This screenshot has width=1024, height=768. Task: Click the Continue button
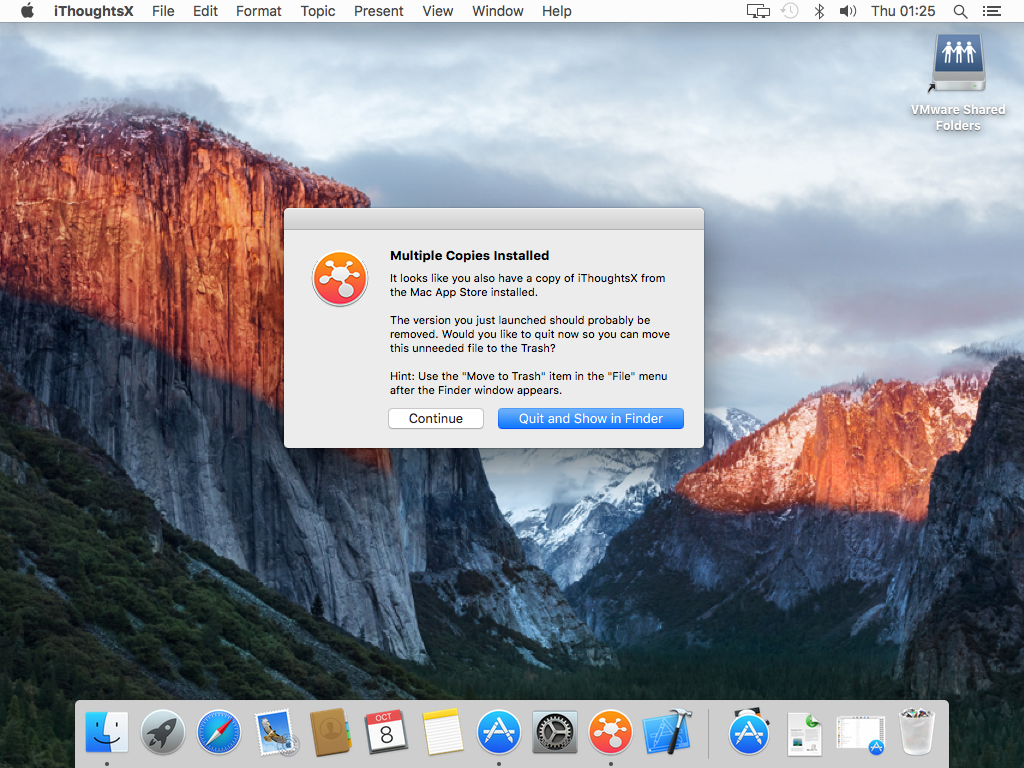click(436, 419)
